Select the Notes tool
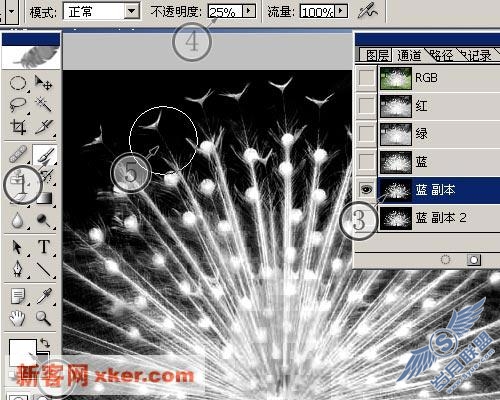This screenshot has width=500, height=400. [18, 296]
